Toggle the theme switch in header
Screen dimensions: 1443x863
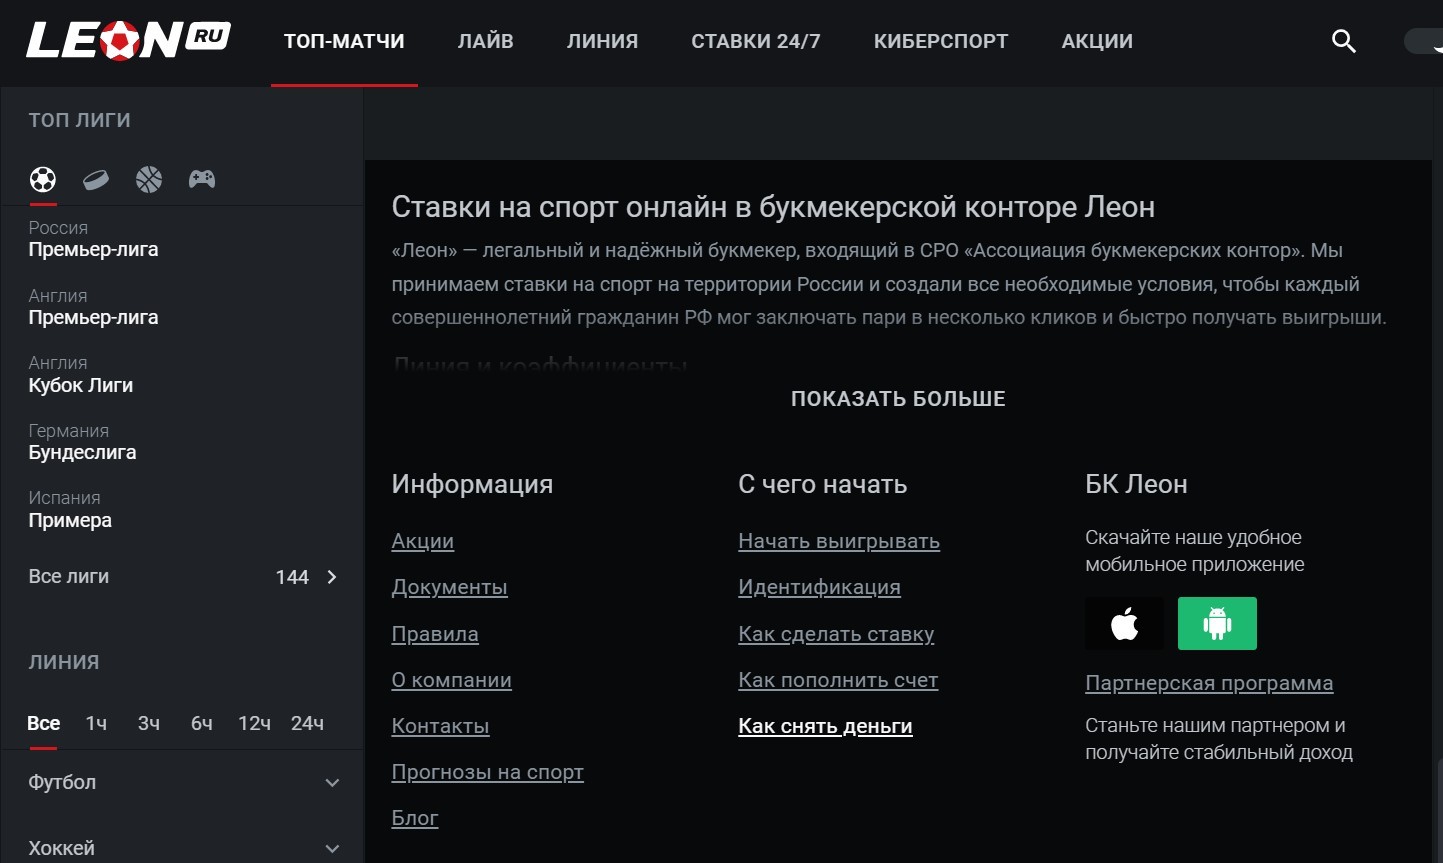[1424, 41]
